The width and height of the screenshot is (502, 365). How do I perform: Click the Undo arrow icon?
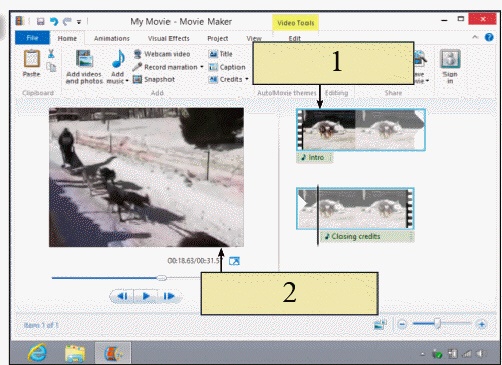point(54,22)
